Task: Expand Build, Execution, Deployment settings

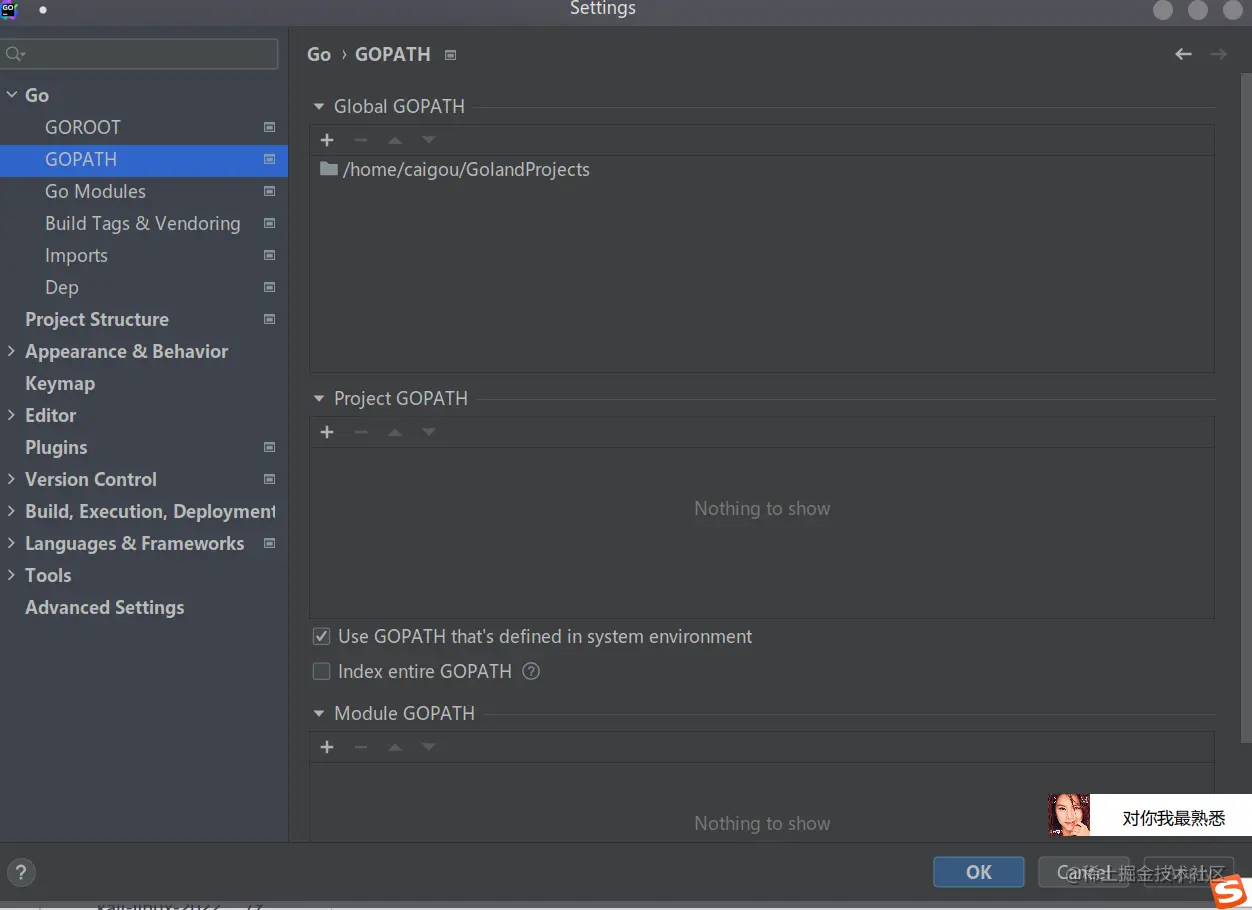Action: click(12, 511)
